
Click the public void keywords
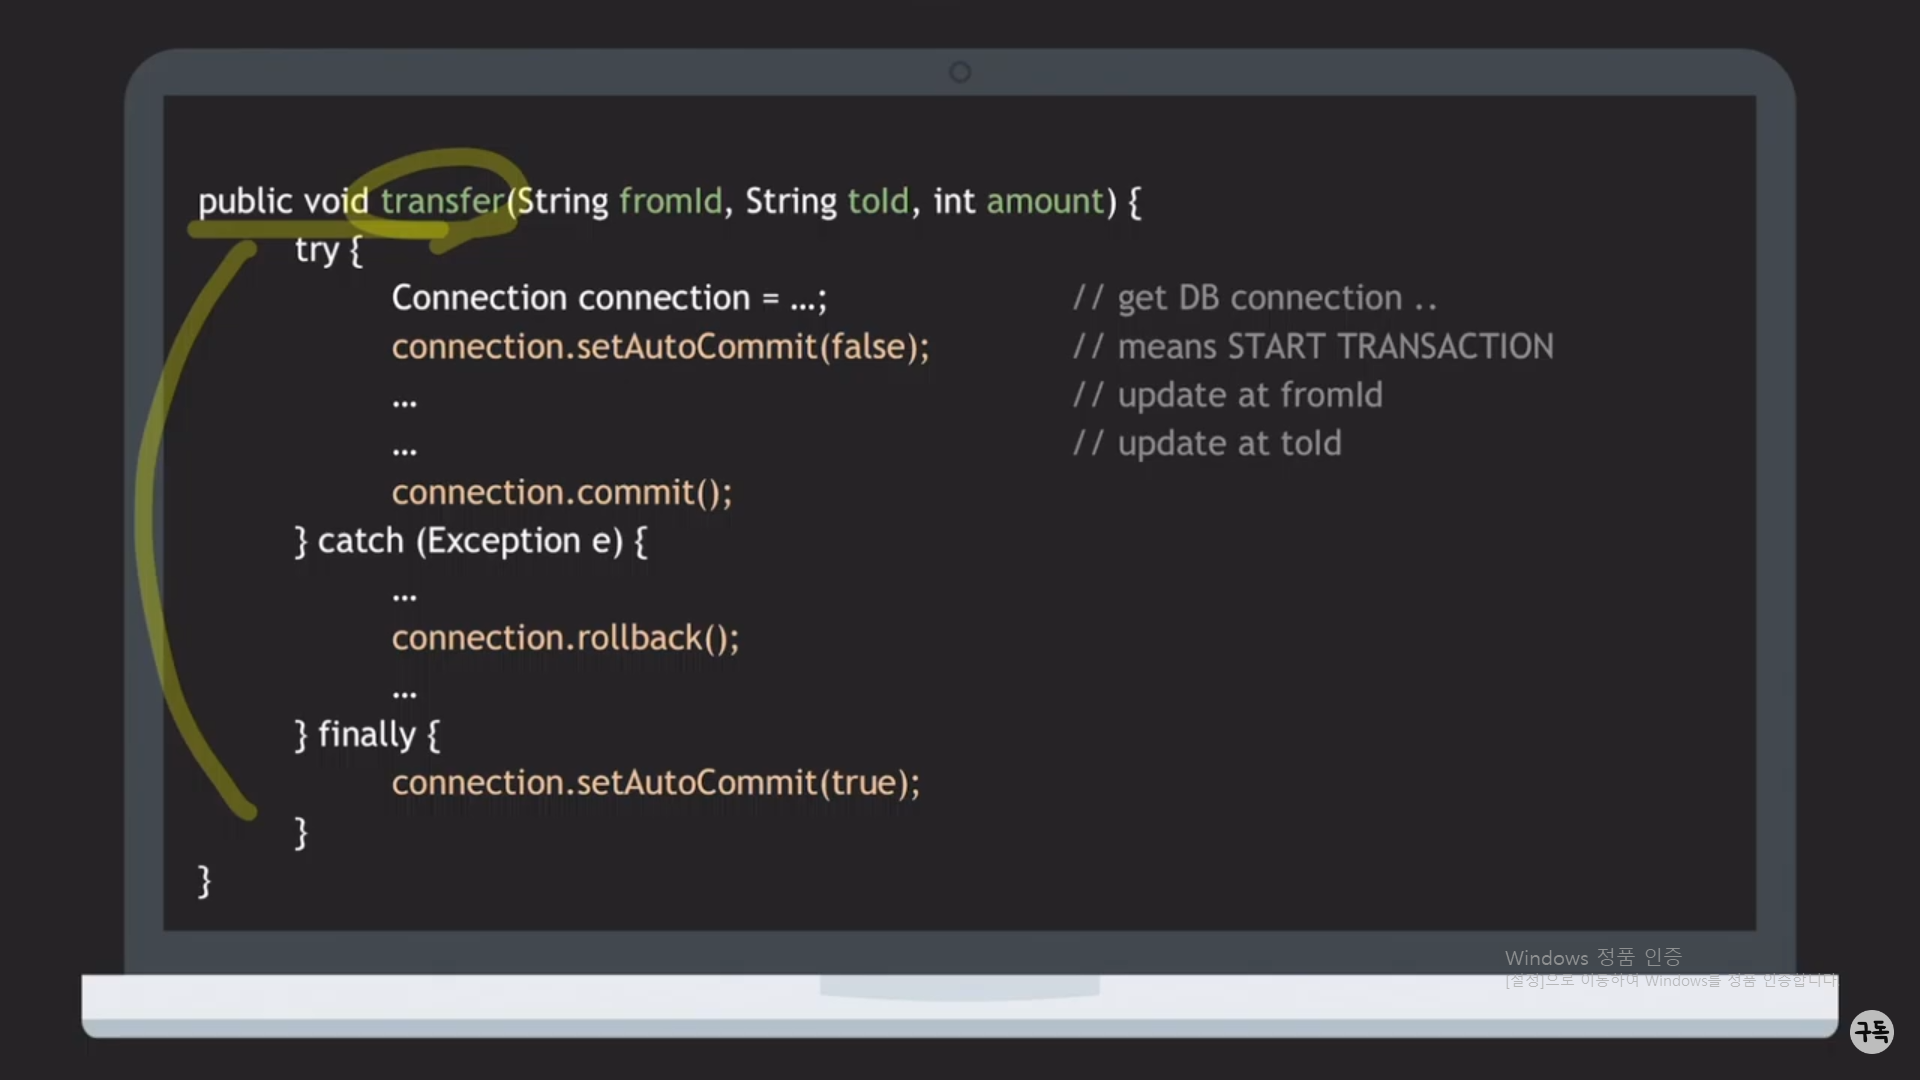point(283,201)
